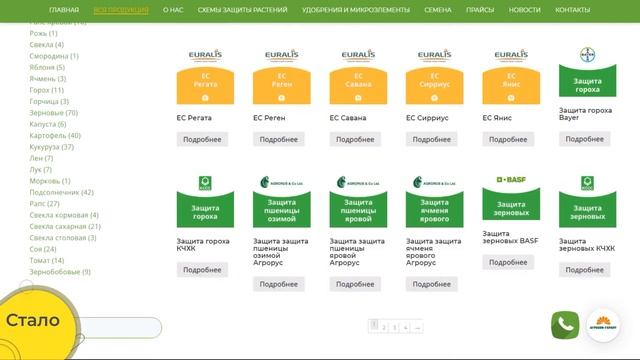The height and width of the screenshot is (360, 640).
Task: Filter by category Свекла сахарная (21)
Action: (65, 226)
